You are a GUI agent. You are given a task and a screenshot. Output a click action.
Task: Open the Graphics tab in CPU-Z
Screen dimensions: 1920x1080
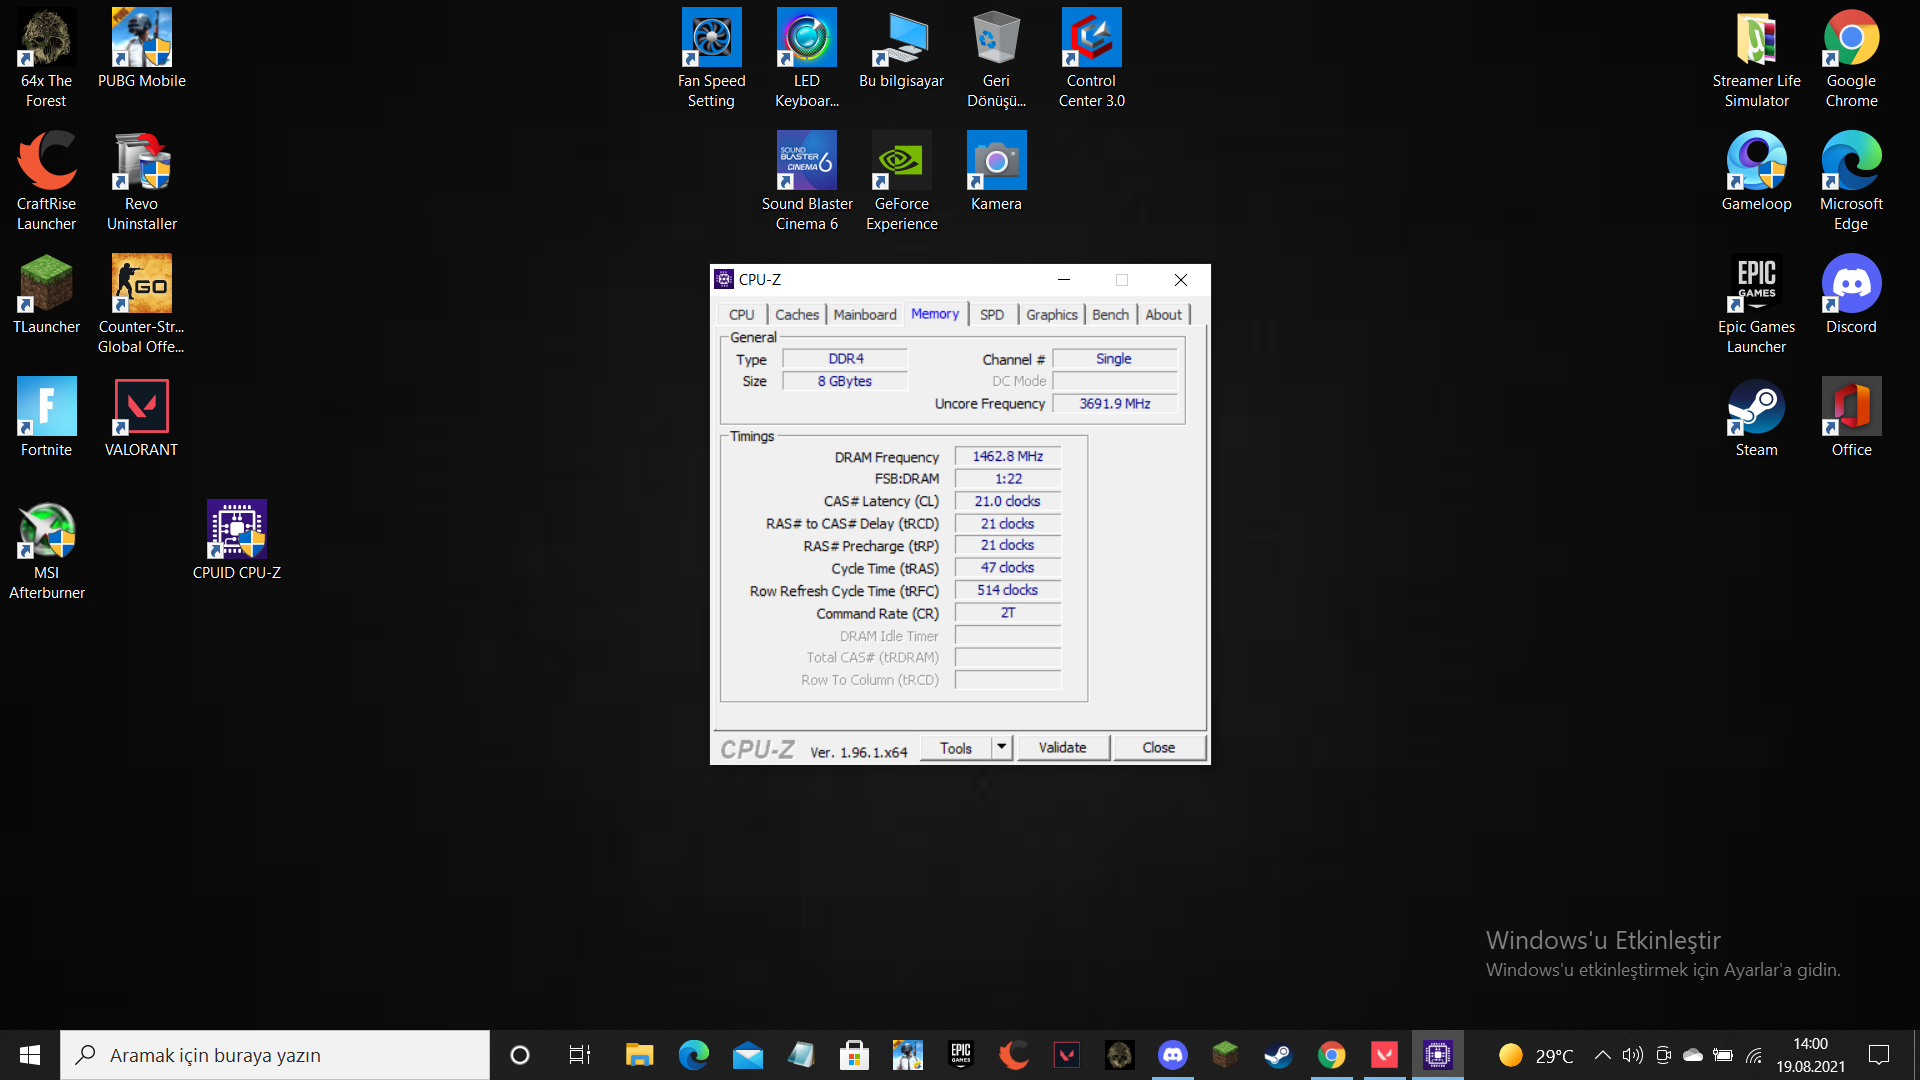click(x=1051, y=315)
